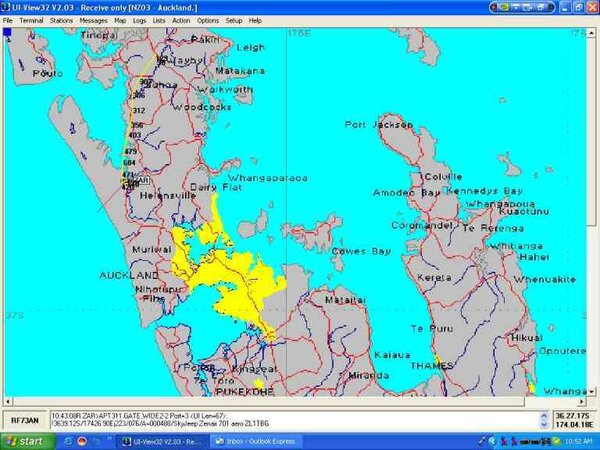Open the Action menu
Screen dimensions: 600x450
pyautogui.click(x=181, y=20)
